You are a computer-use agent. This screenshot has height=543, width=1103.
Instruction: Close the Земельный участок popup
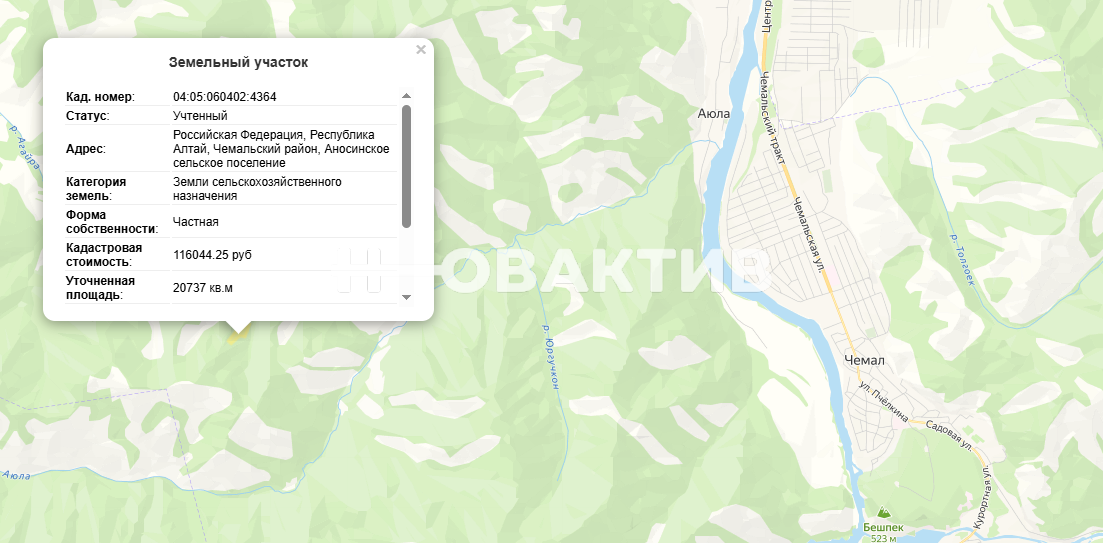(421, 49)
